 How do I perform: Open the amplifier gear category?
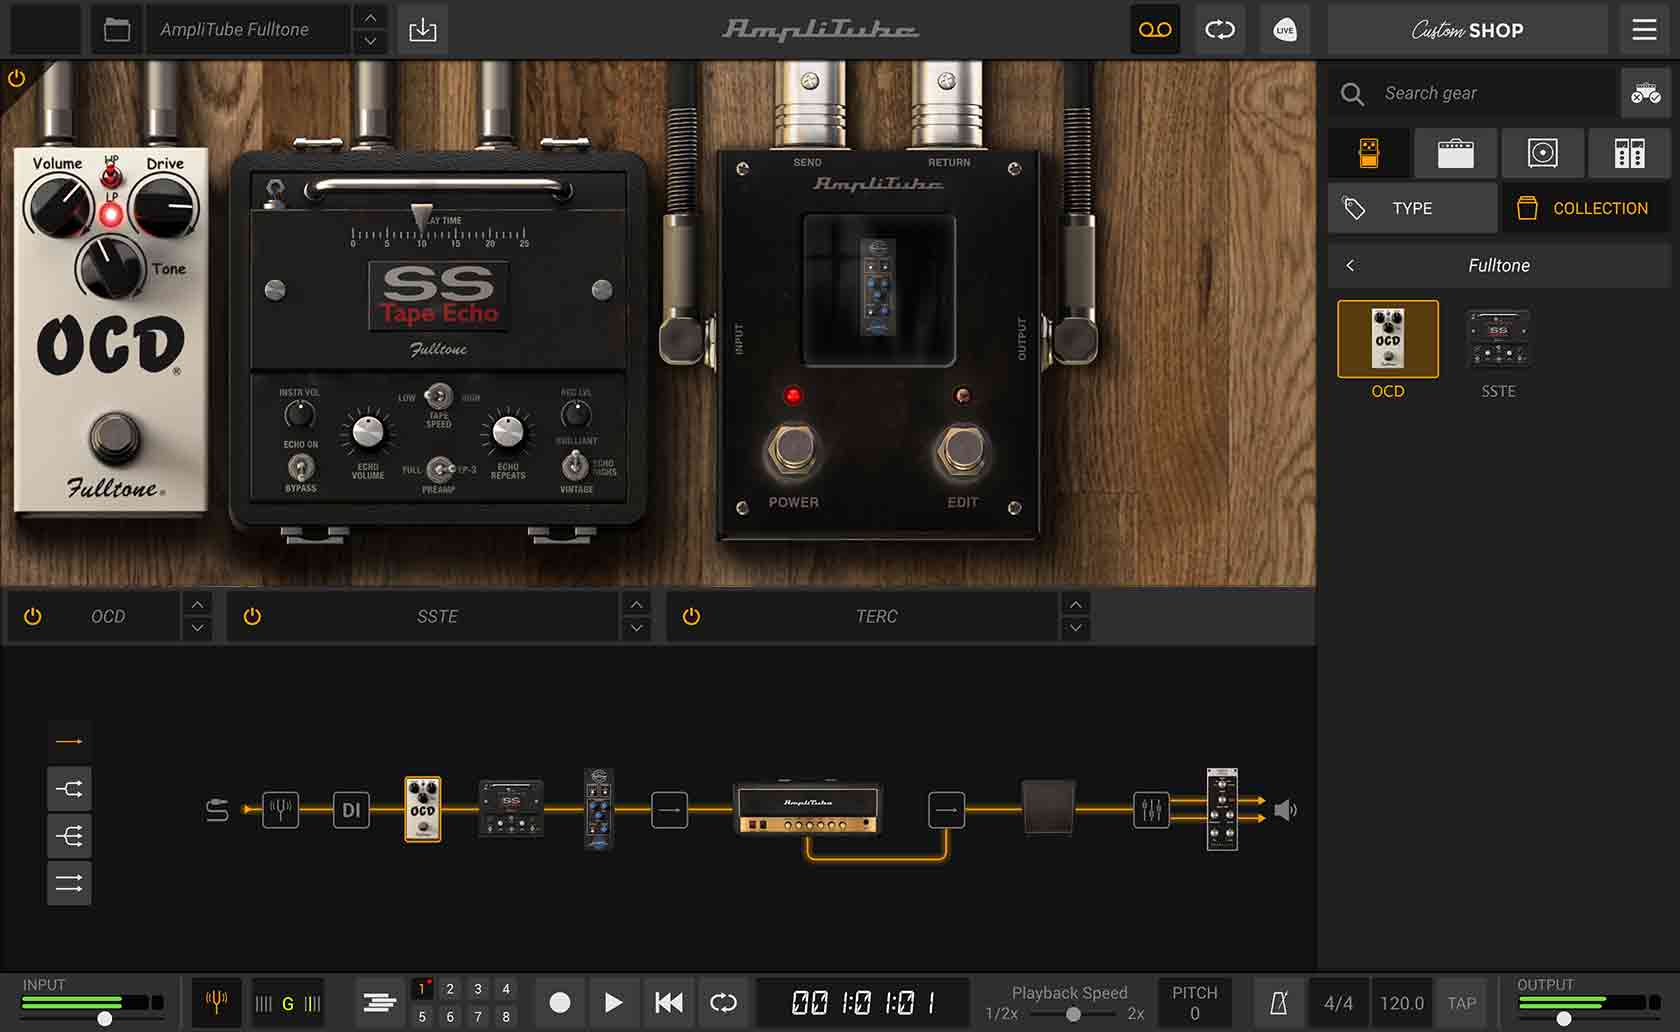click(1456, 153)
